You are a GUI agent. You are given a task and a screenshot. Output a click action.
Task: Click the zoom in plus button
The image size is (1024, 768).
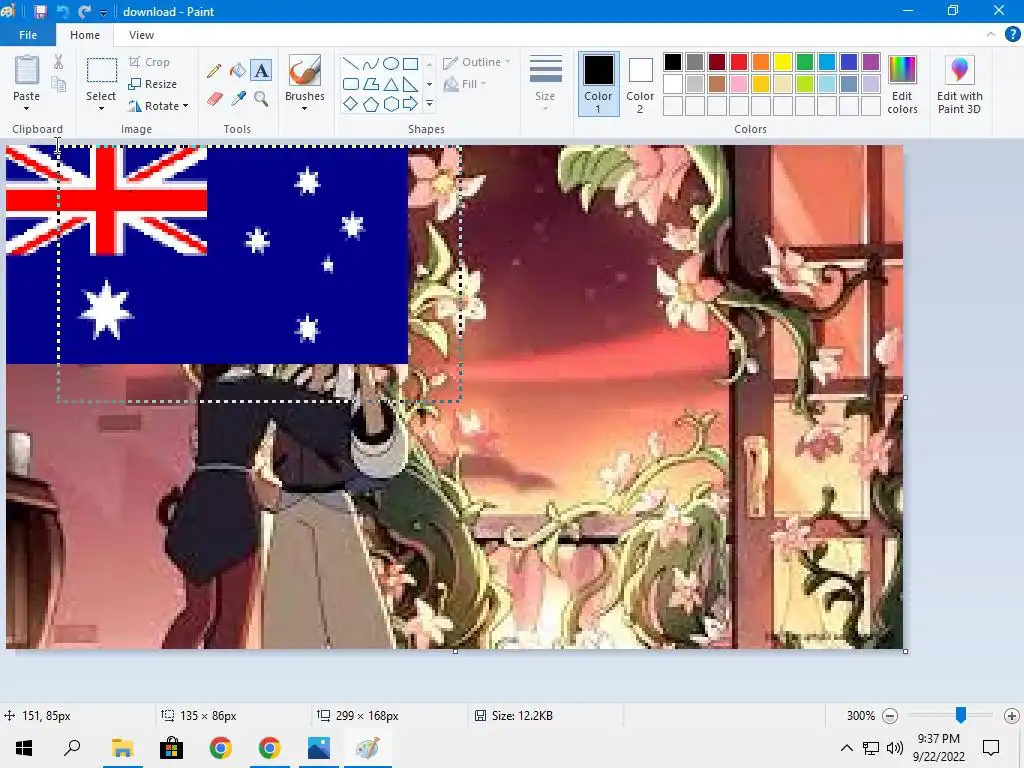[1012, 716]
